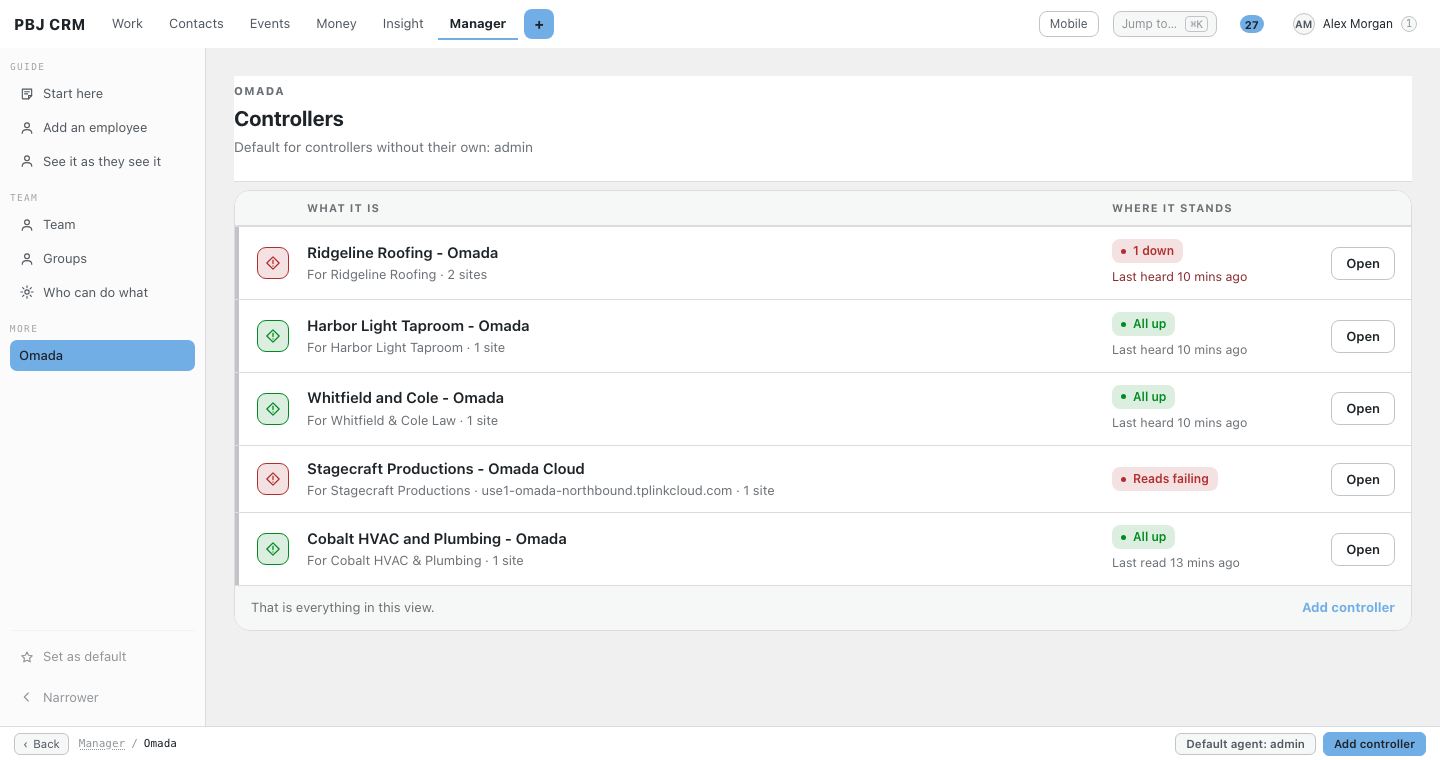This screenshot has height=760, width=1440.
Task: Click the Manager breadcrumb link
Action: 102,744
